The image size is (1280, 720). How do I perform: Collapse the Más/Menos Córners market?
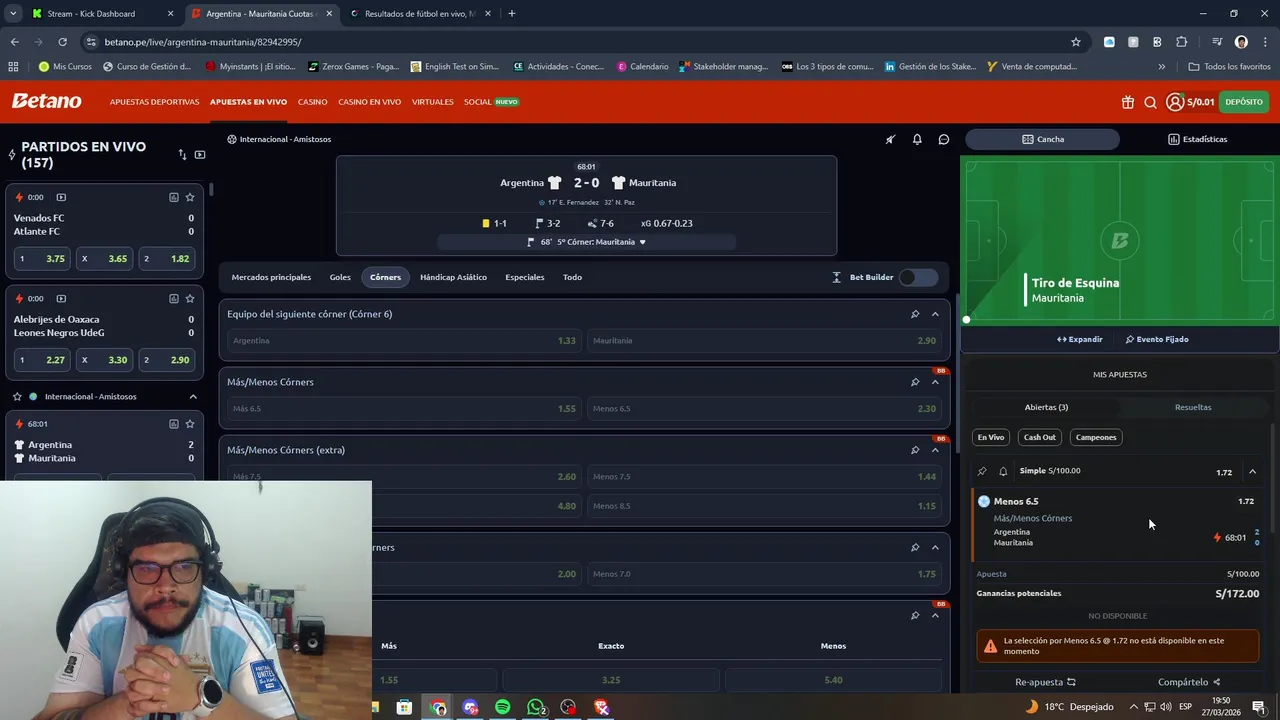tap(935, 382)
